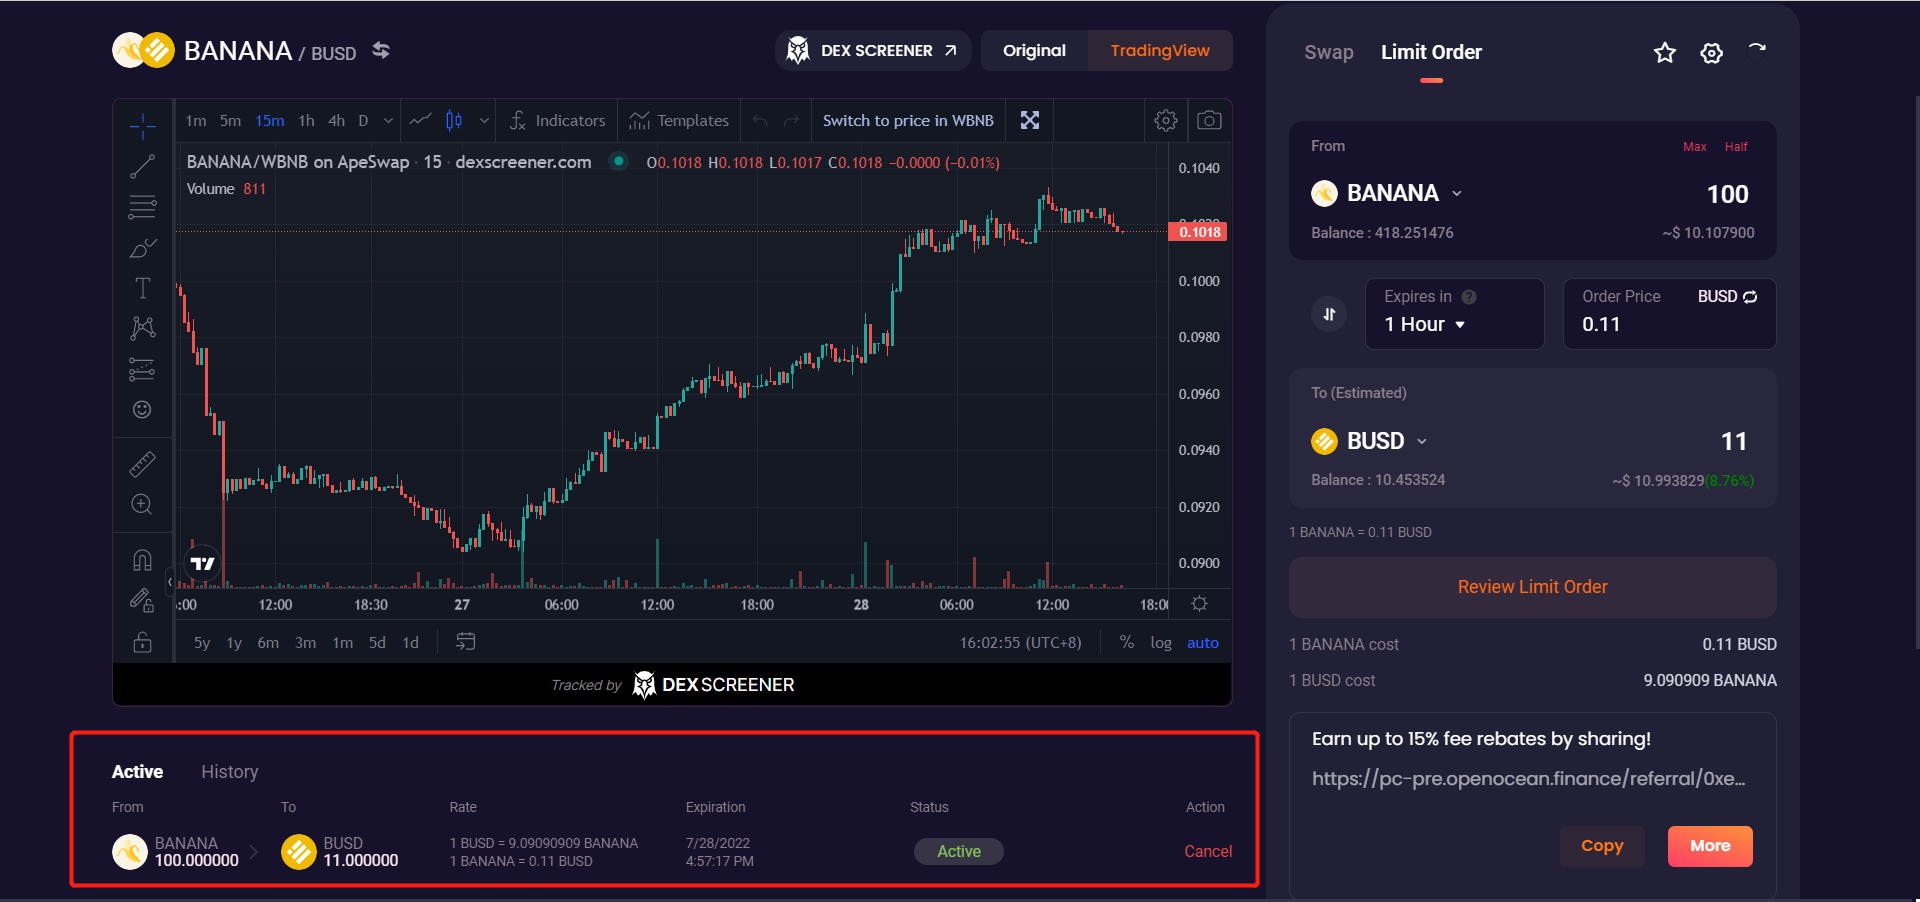This screenshot has height=902, width=1920.
Task: Switch to the Swap tab
Action: click(x=1328, y=52)
